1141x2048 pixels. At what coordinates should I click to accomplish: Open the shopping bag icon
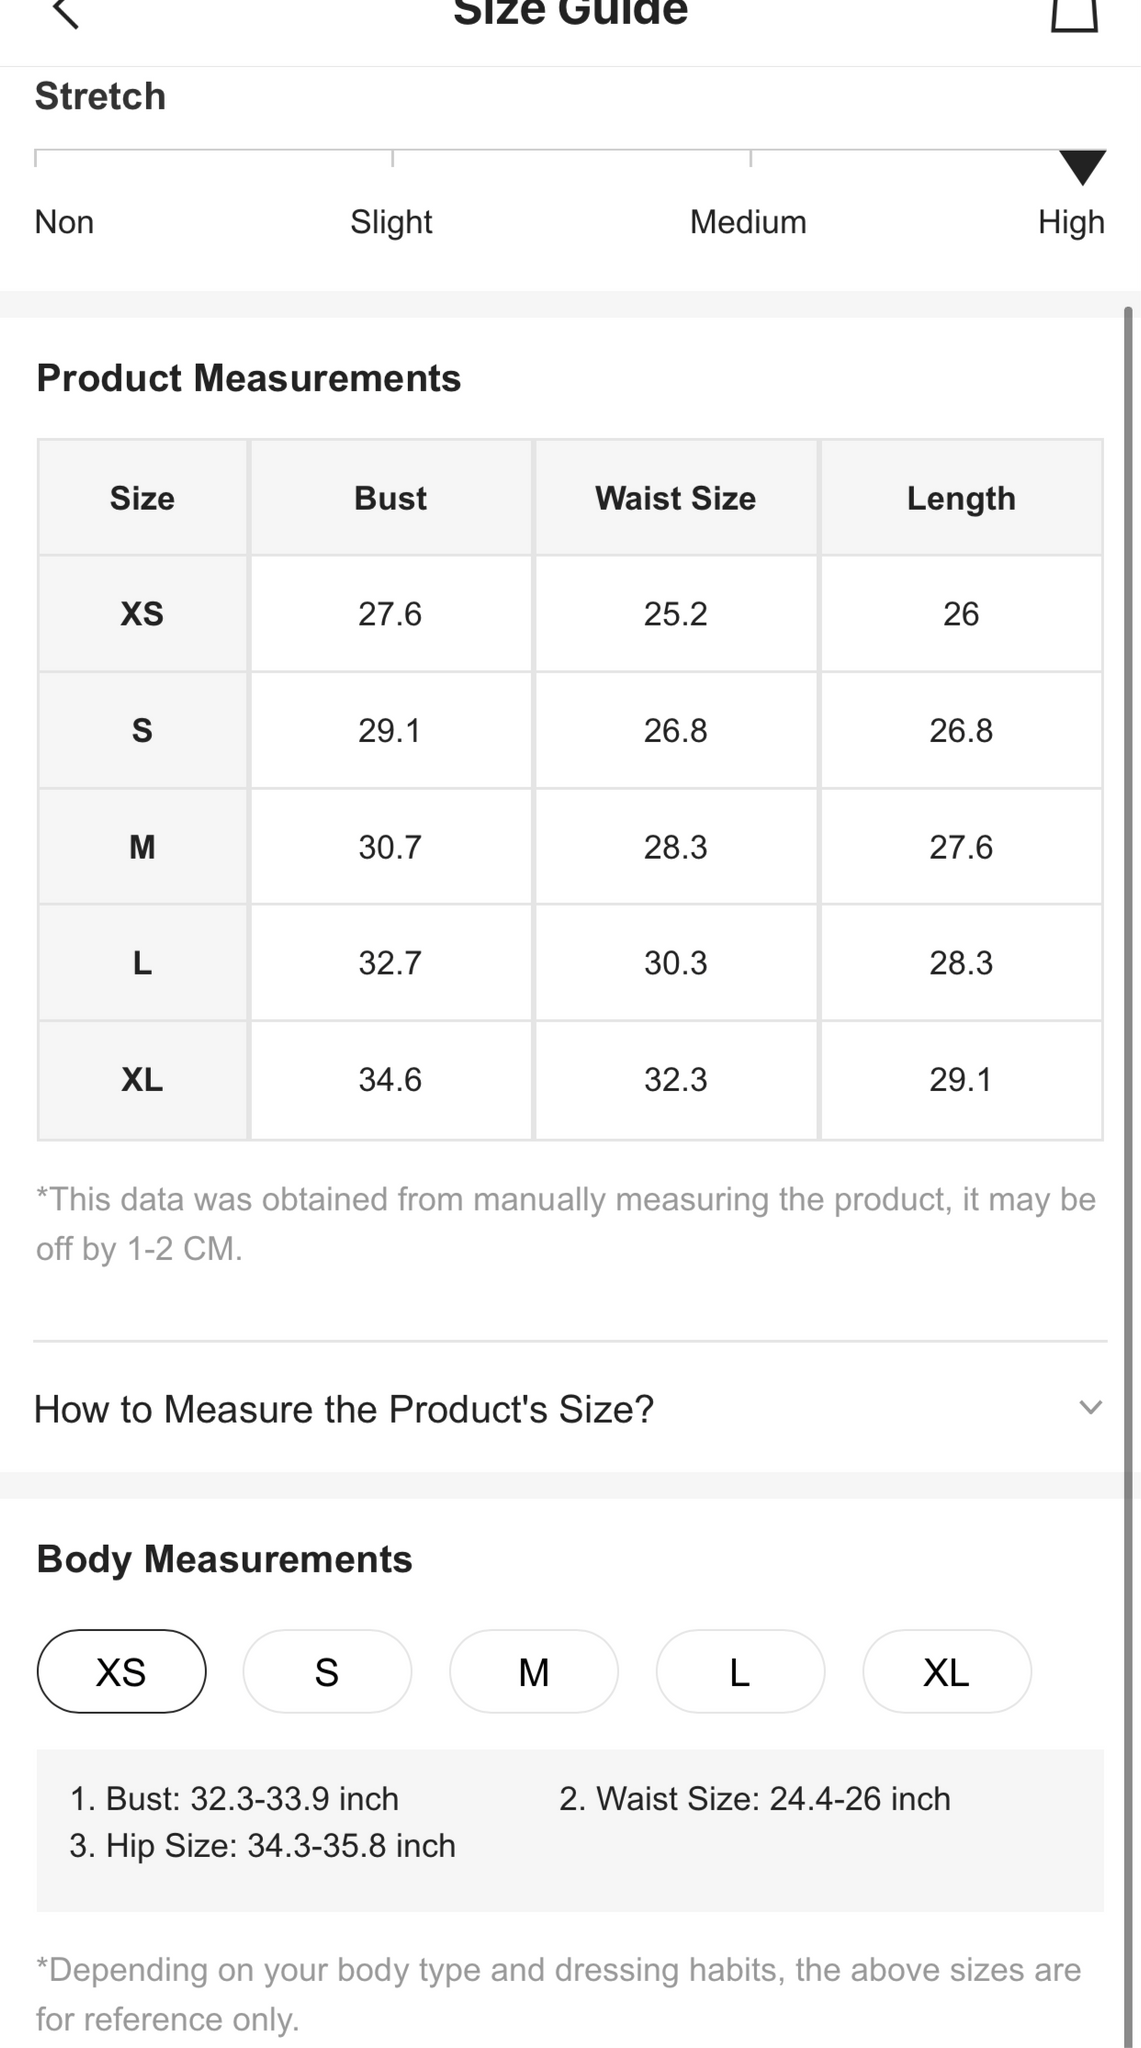pyautogui.click(x=1074, y=15)
